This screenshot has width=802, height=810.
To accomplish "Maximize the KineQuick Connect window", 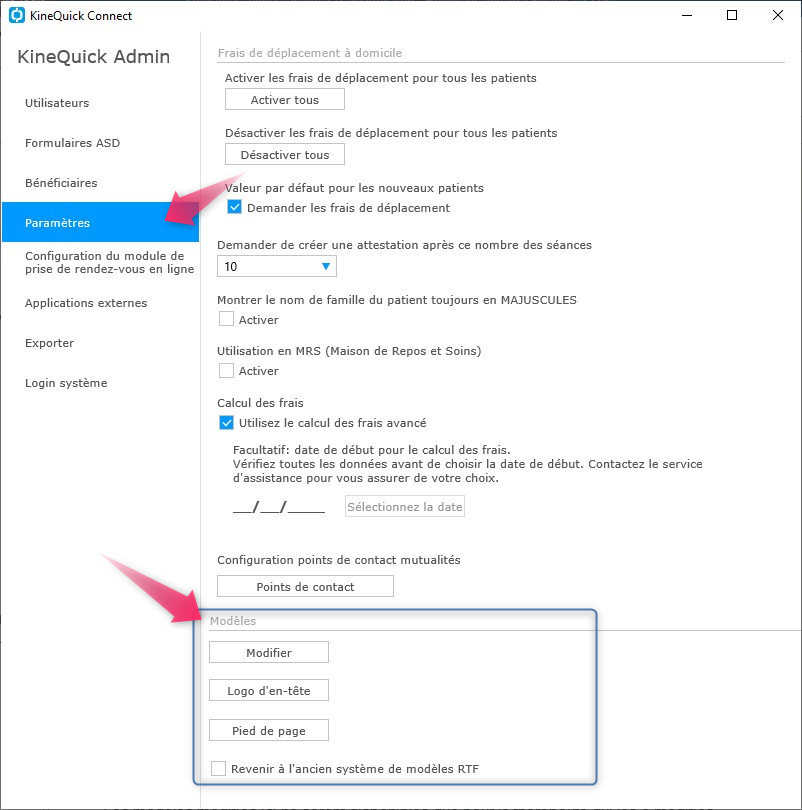I will [732, 15].
